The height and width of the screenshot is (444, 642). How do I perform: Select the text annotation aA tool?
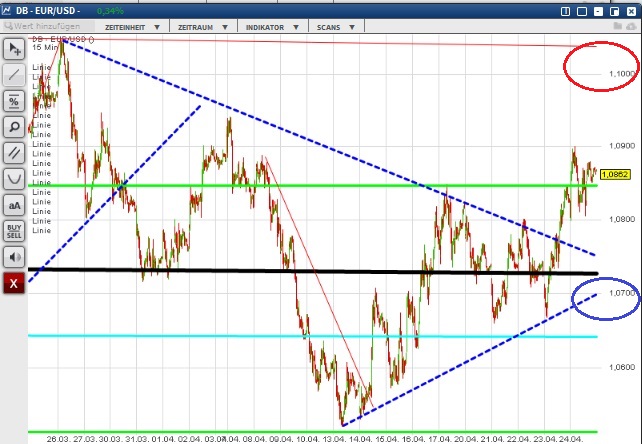[14, 205]
